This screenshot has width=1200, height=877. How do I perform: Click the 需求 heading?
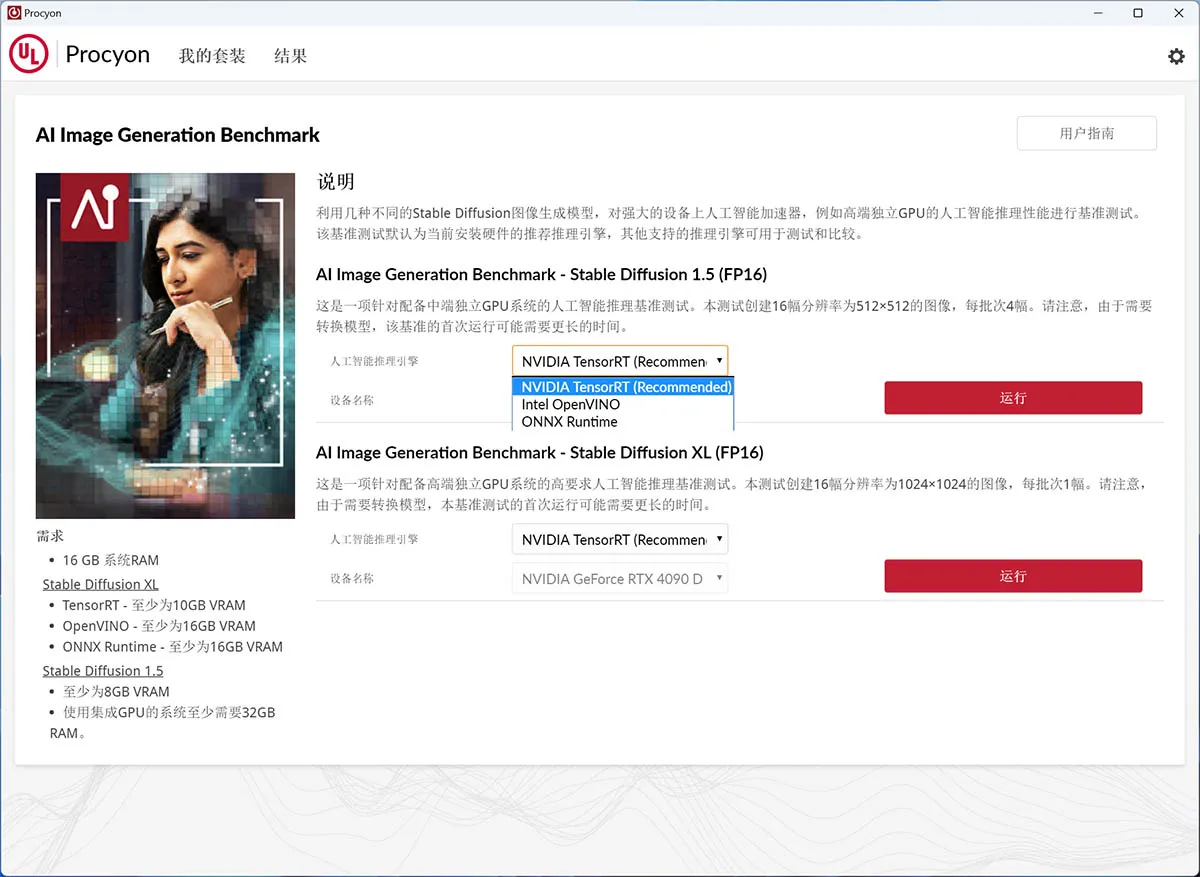coord(50,536)
